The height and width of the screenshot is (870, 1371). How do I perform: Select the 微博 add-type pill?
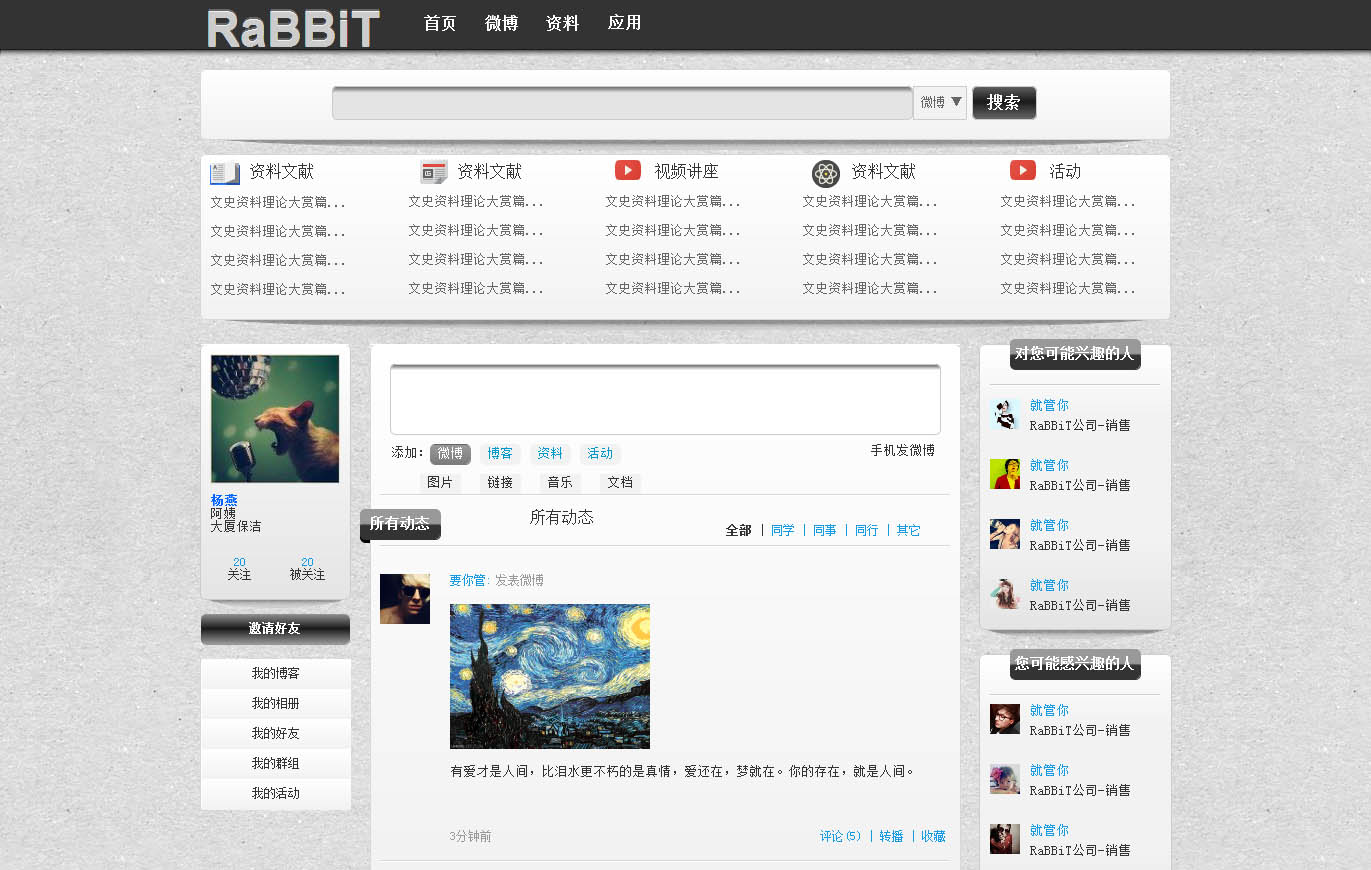click(x=450, y=454)
